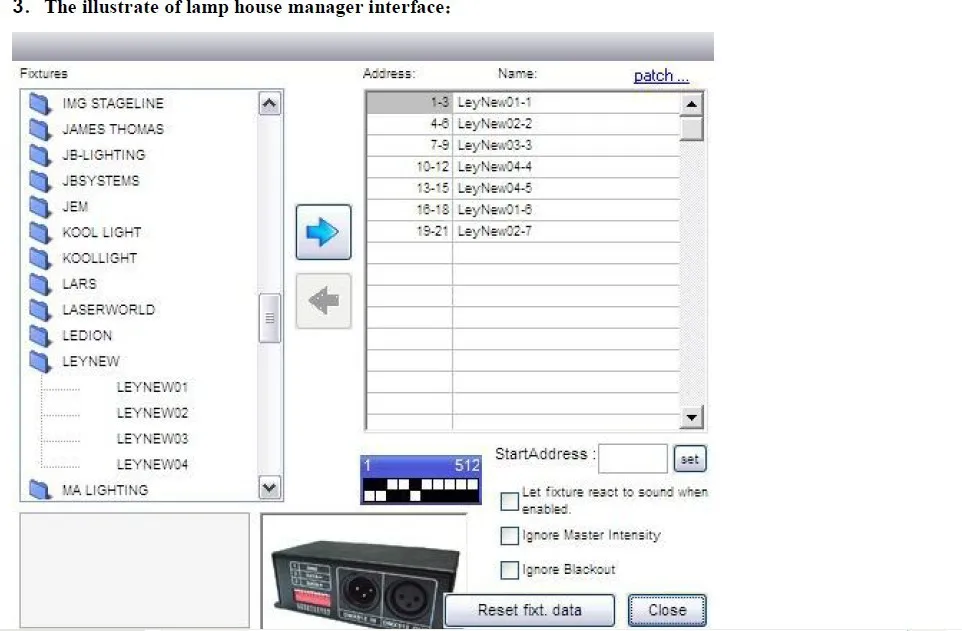The width and height of the screenshot is (962, 631).
Task: Open the LARS folder icon
Action: 40,284
